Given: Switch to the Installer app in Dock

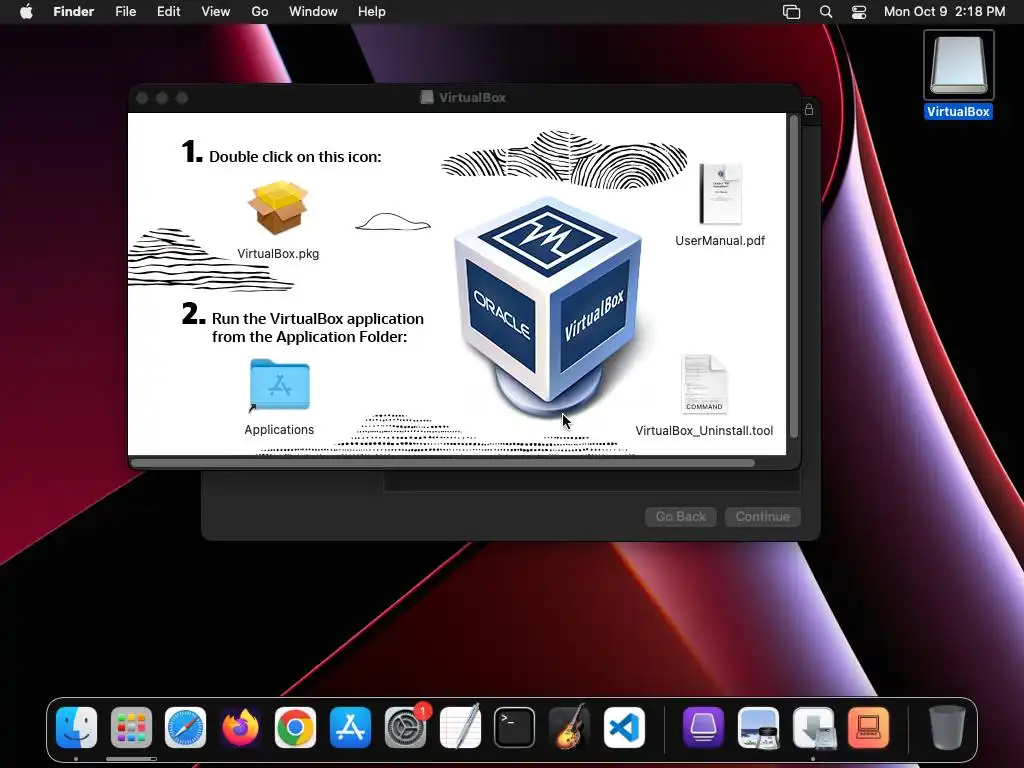Looking at the screenshot, I should coord(814,728).
